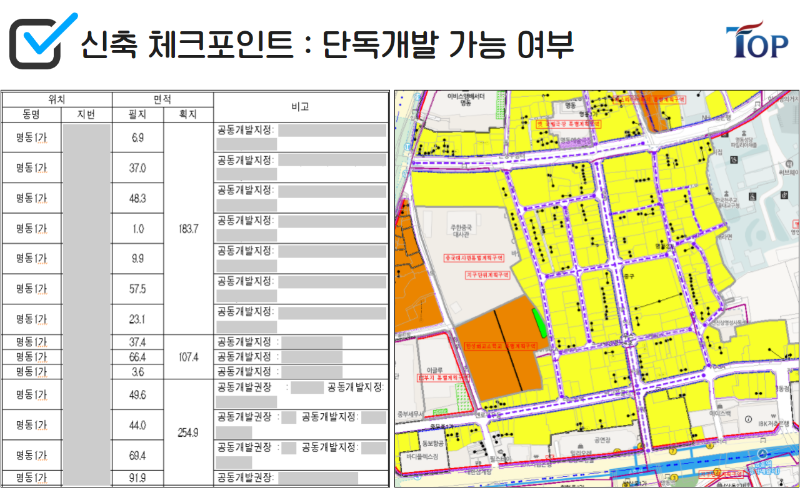Select the 위치 column header
The image size is (800, 495).
click(x=57, y=100)
